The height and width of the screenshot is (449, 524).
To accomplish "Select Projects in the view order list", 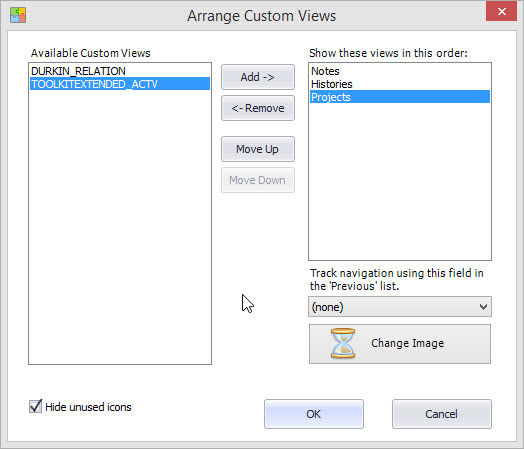I will pos(400,97).
